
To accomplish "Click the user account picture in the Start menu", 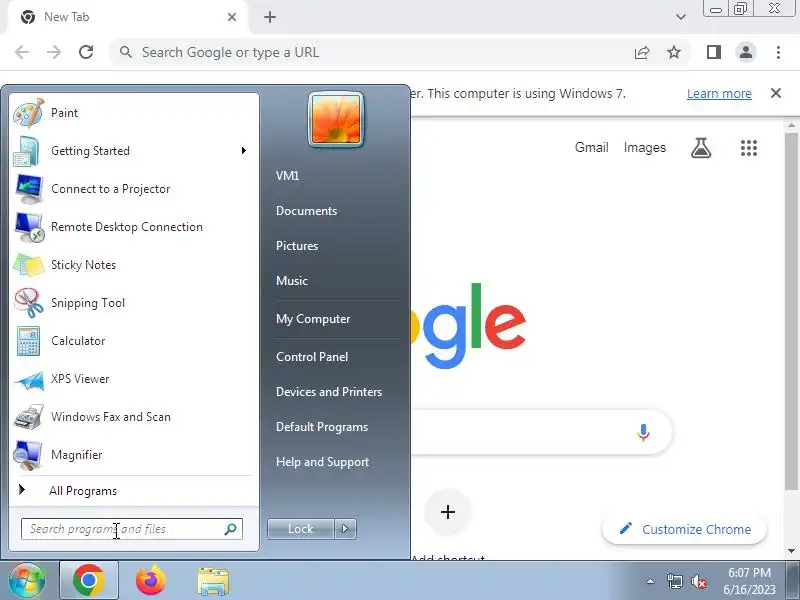I will pyautogui.click(x=336, y=120).
